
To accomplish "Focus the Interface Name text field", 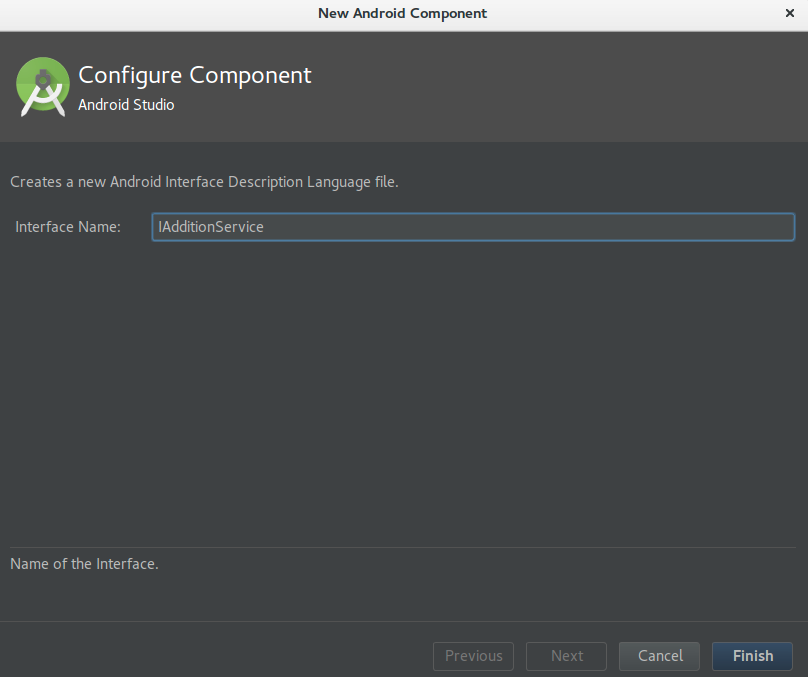I will [x=473, y=227].
